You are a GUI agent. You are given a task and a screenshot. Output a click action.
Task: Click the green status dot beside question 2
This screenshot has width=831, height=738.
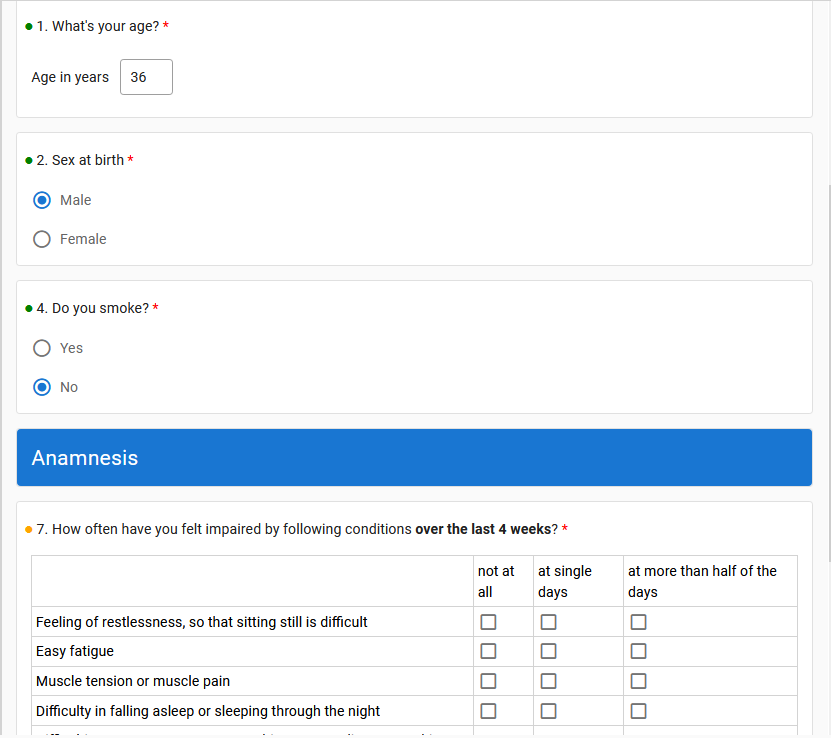click(x=29, y=159)
